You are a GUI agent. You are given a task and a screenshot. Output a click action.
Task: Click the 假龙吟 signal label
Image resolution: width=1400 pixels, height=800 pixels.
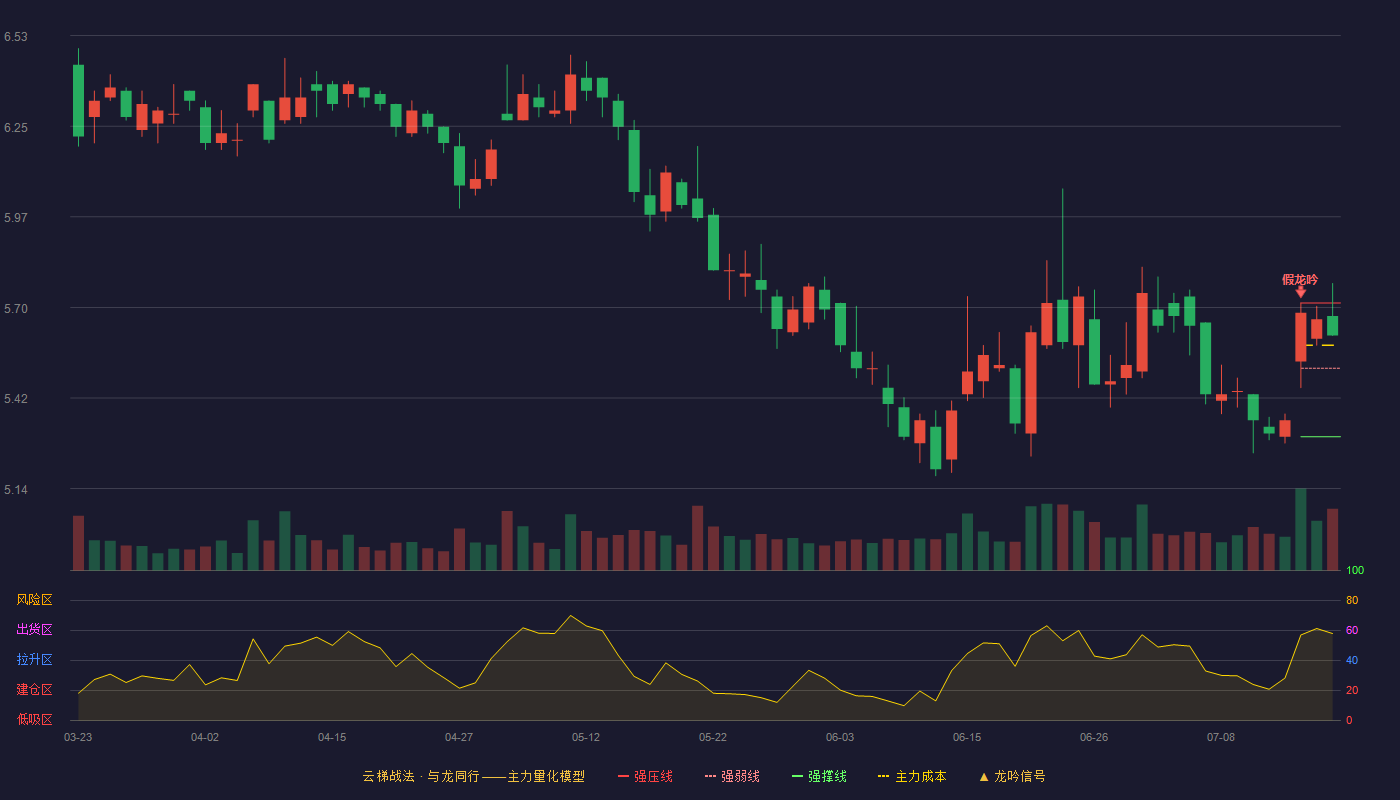coord(1300,280)
